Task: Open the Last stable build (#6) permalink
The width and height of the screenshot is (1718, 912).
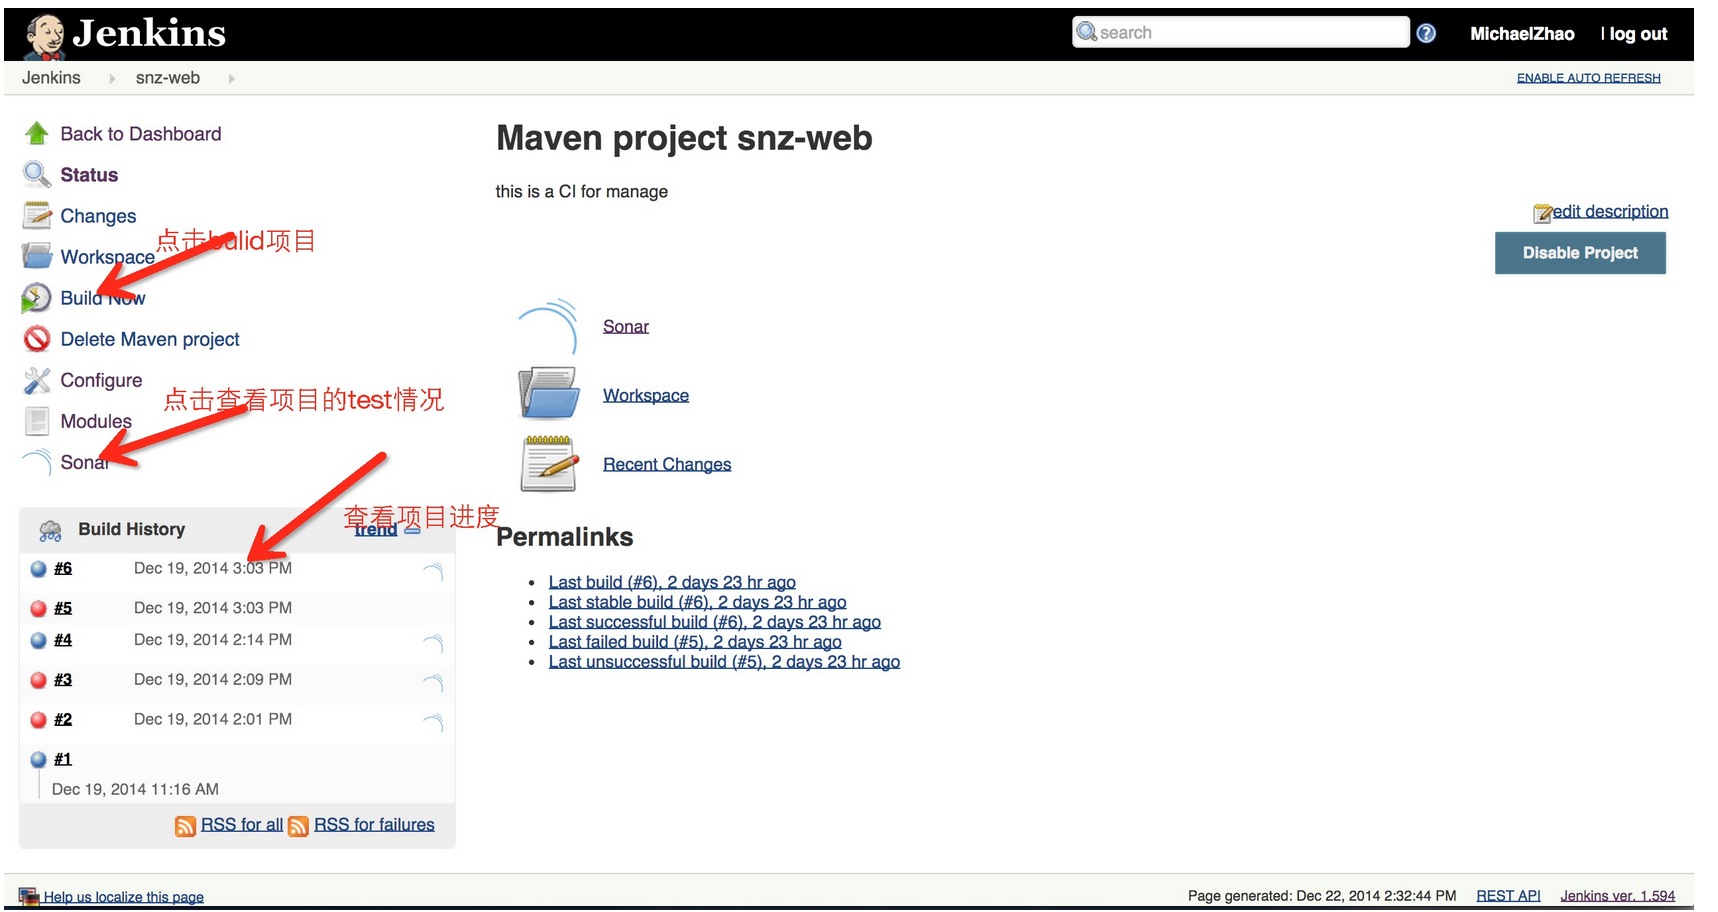Action: (x=697, y=602)
